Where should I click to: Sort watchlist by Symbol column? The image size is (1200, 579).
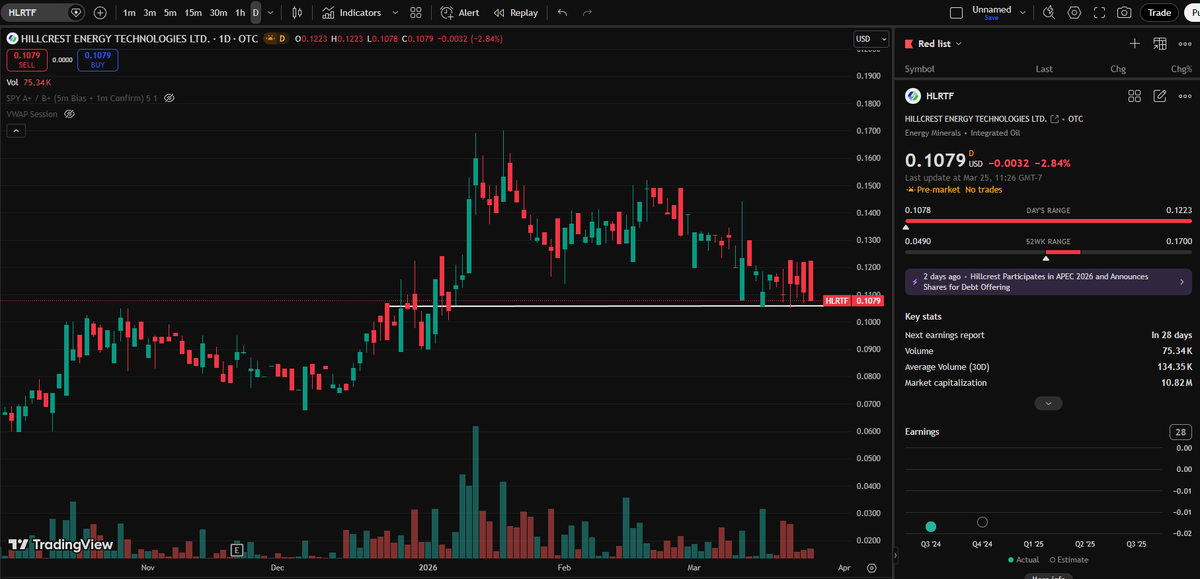(919, 69)
